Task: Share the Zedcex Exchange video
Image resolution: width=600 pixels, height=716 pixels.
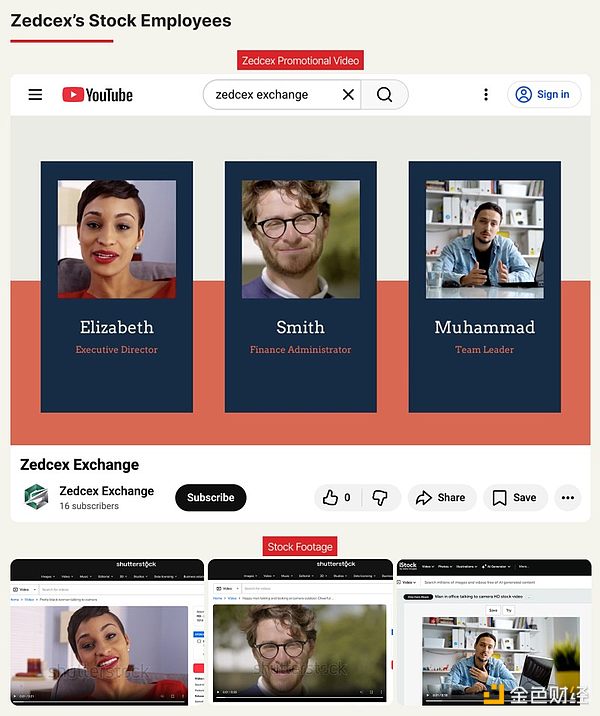Action: point(442,497)
